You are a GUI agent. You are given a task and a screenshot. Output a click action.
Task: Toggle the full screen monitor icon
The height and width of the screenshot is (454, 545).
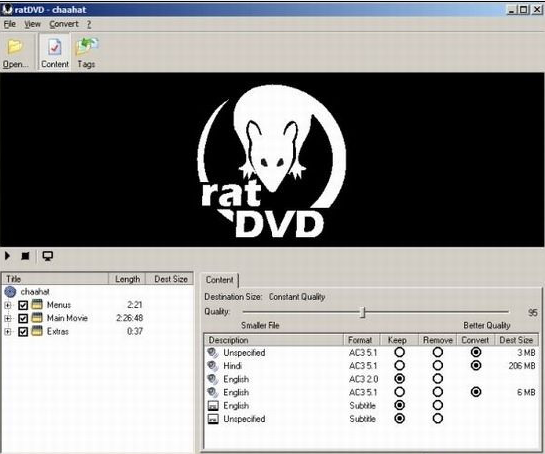pyautogui.click(x=48, y=256)
